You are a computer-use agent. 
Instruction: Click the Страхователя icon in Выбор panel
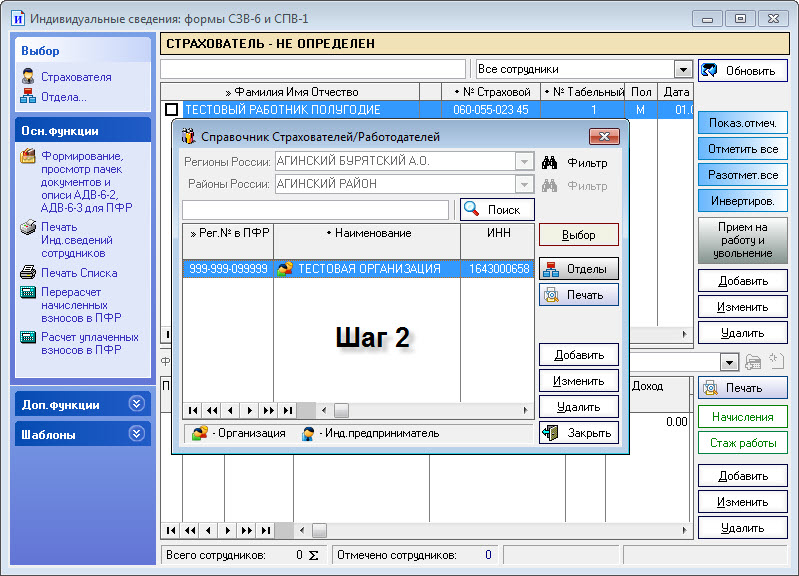point(28,77)
